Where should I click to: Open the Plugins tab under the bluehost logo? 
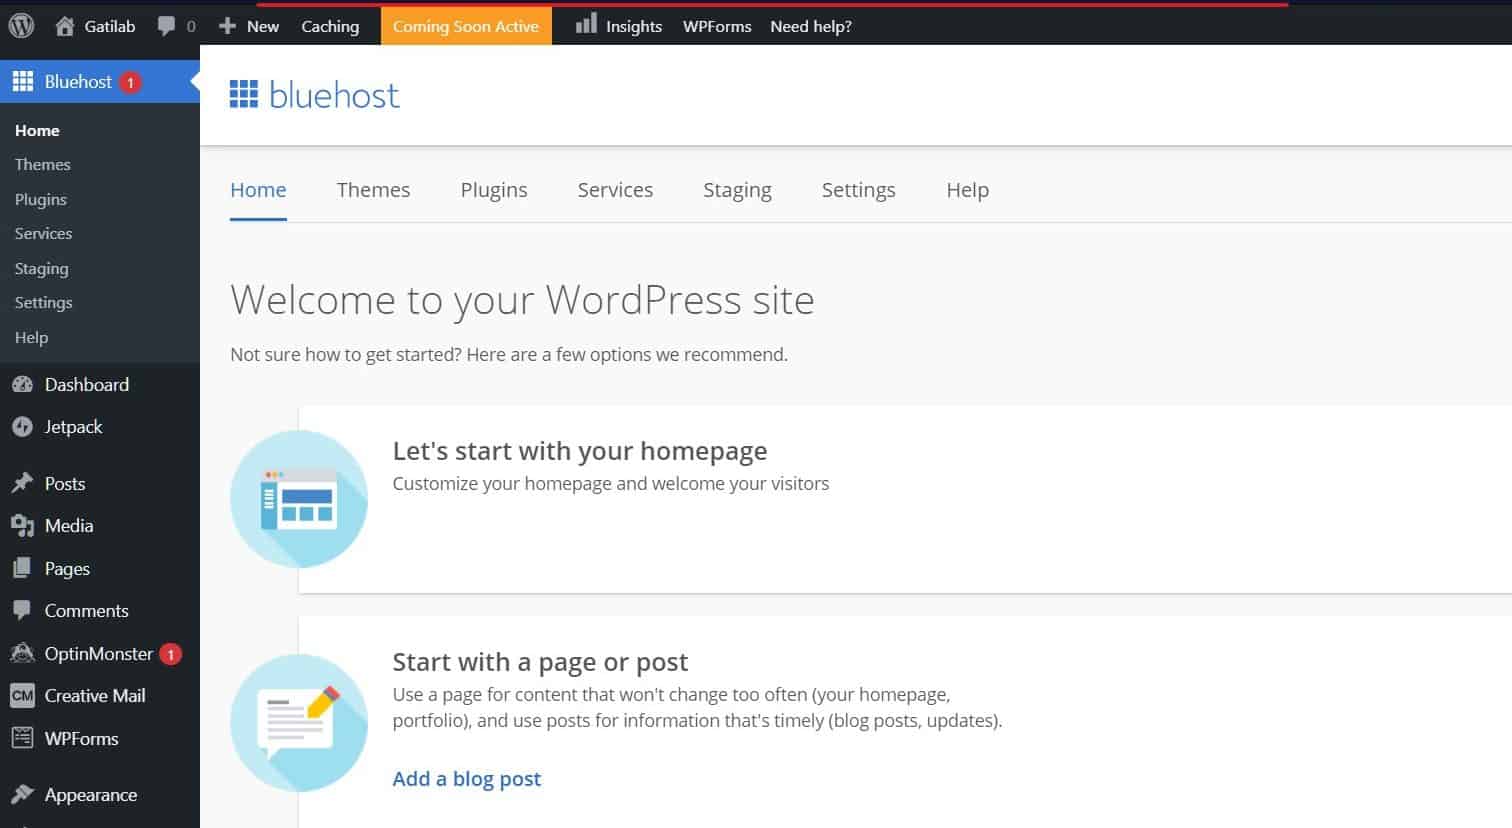494,190
